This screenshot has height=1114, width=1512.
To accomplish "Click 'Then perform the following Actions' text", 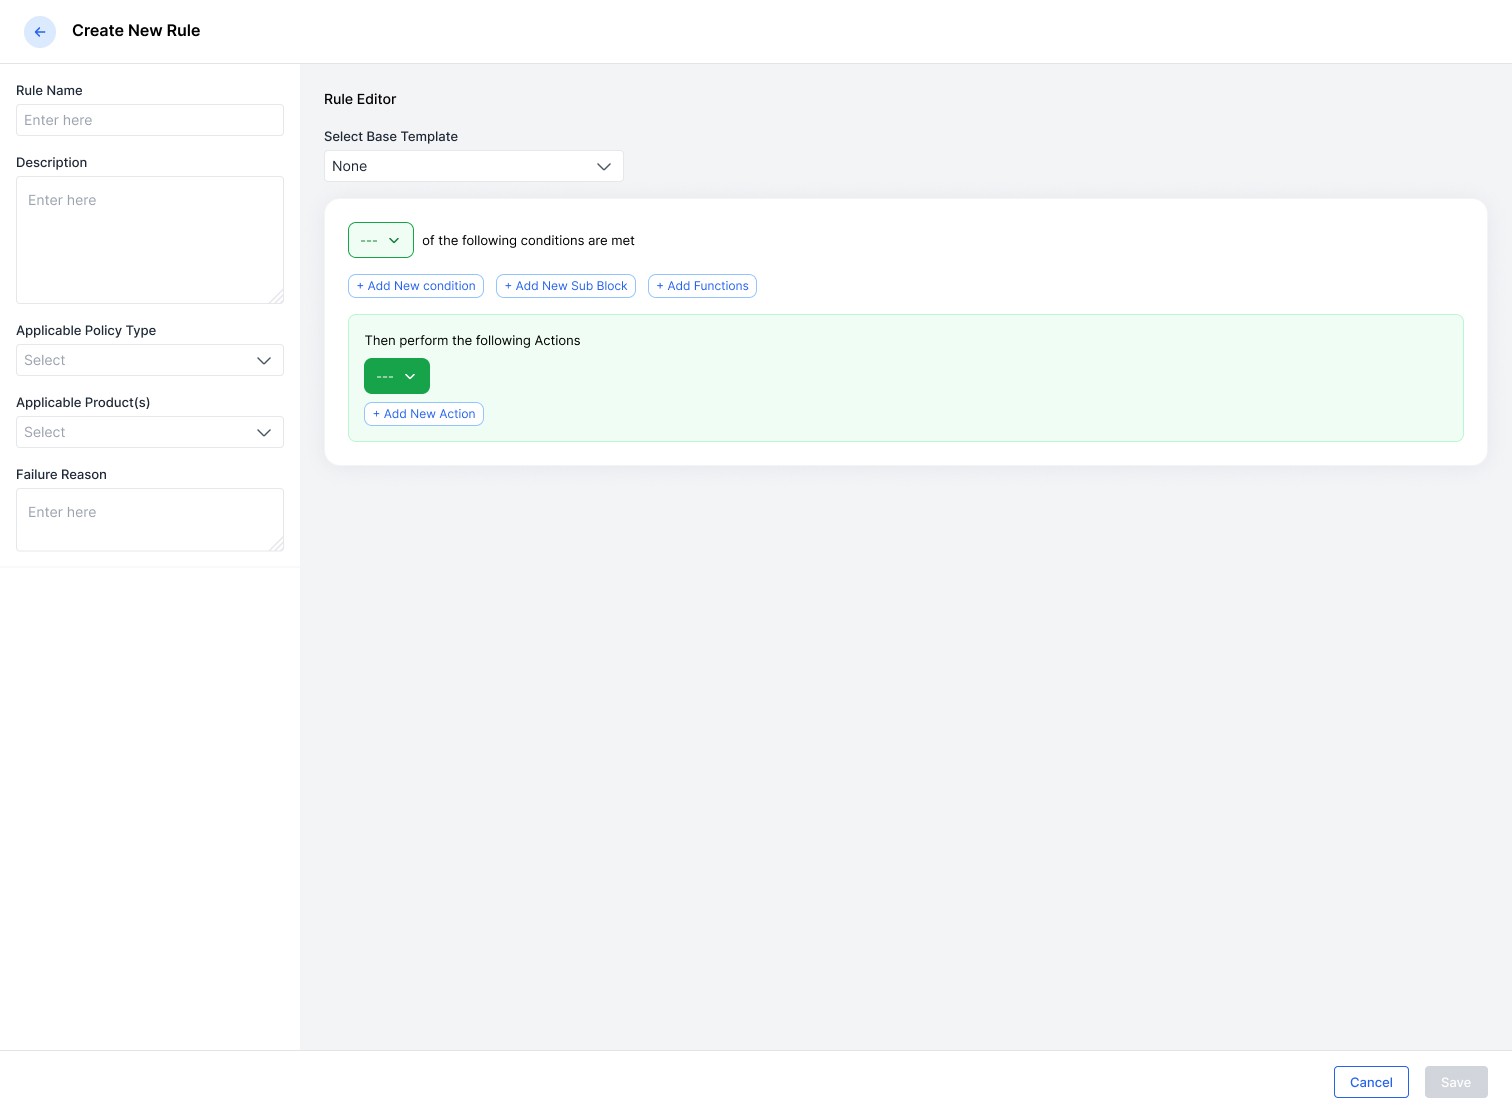I will coord(472,340).
